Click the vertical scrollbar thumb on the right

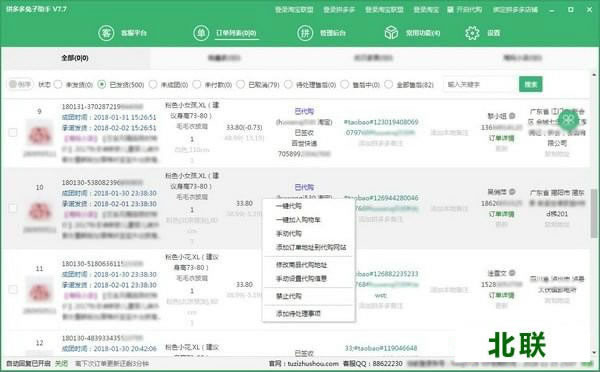point(593,212)
